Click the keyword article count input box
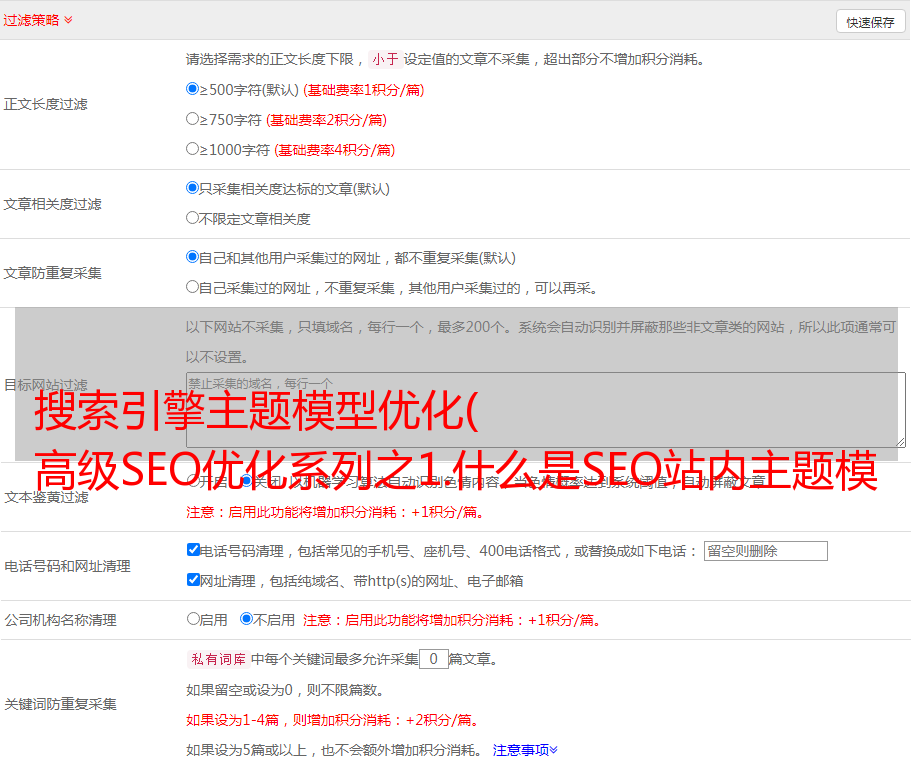The height and width of the screenshot is (768, 912). [x=433, y=659]
